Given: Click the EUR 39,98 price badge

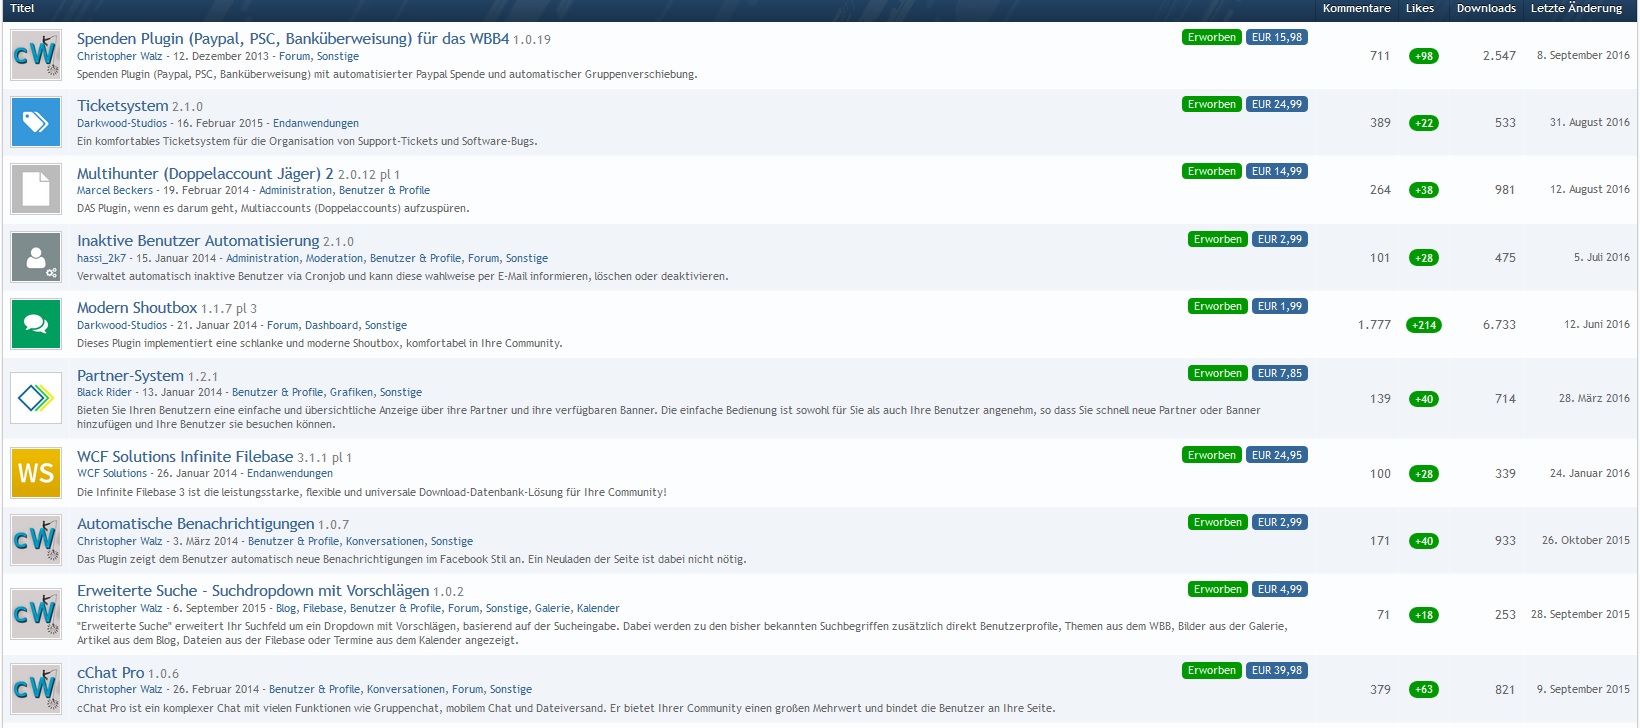Looking at the screenshot, I should (1276, 670).
